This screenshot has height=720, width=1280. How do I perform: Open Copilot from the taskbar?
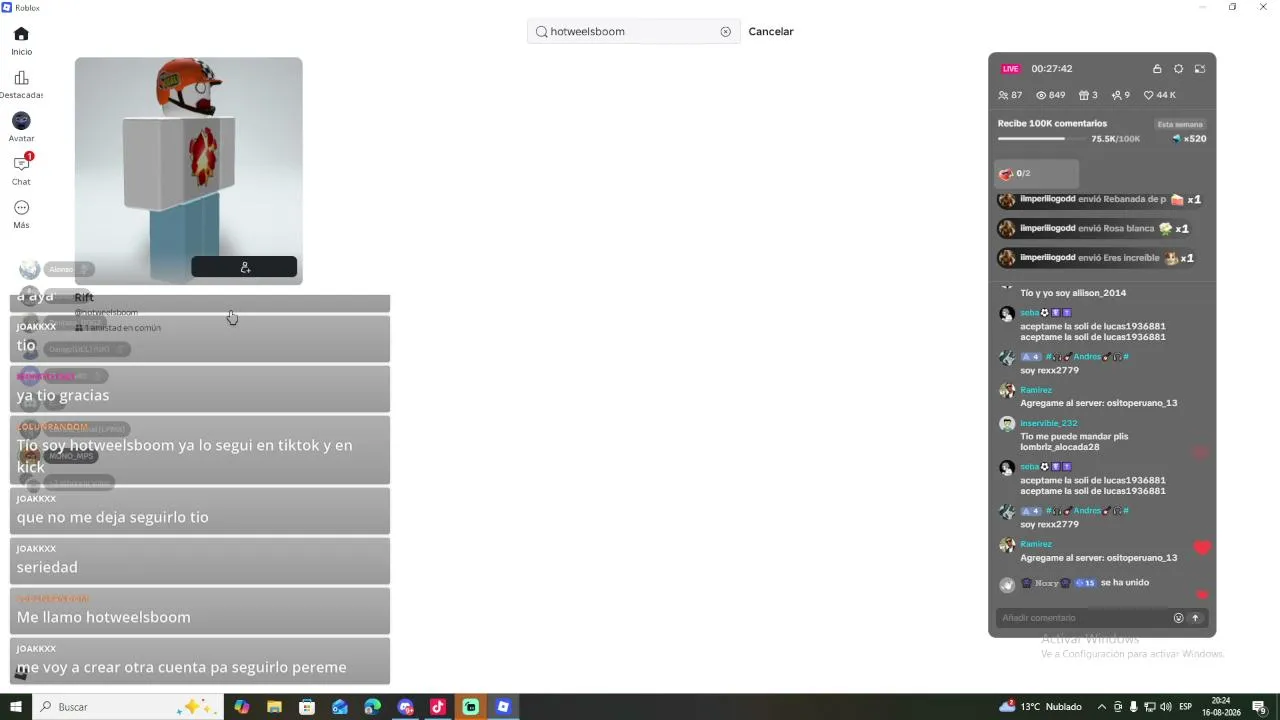pos(242,707)
